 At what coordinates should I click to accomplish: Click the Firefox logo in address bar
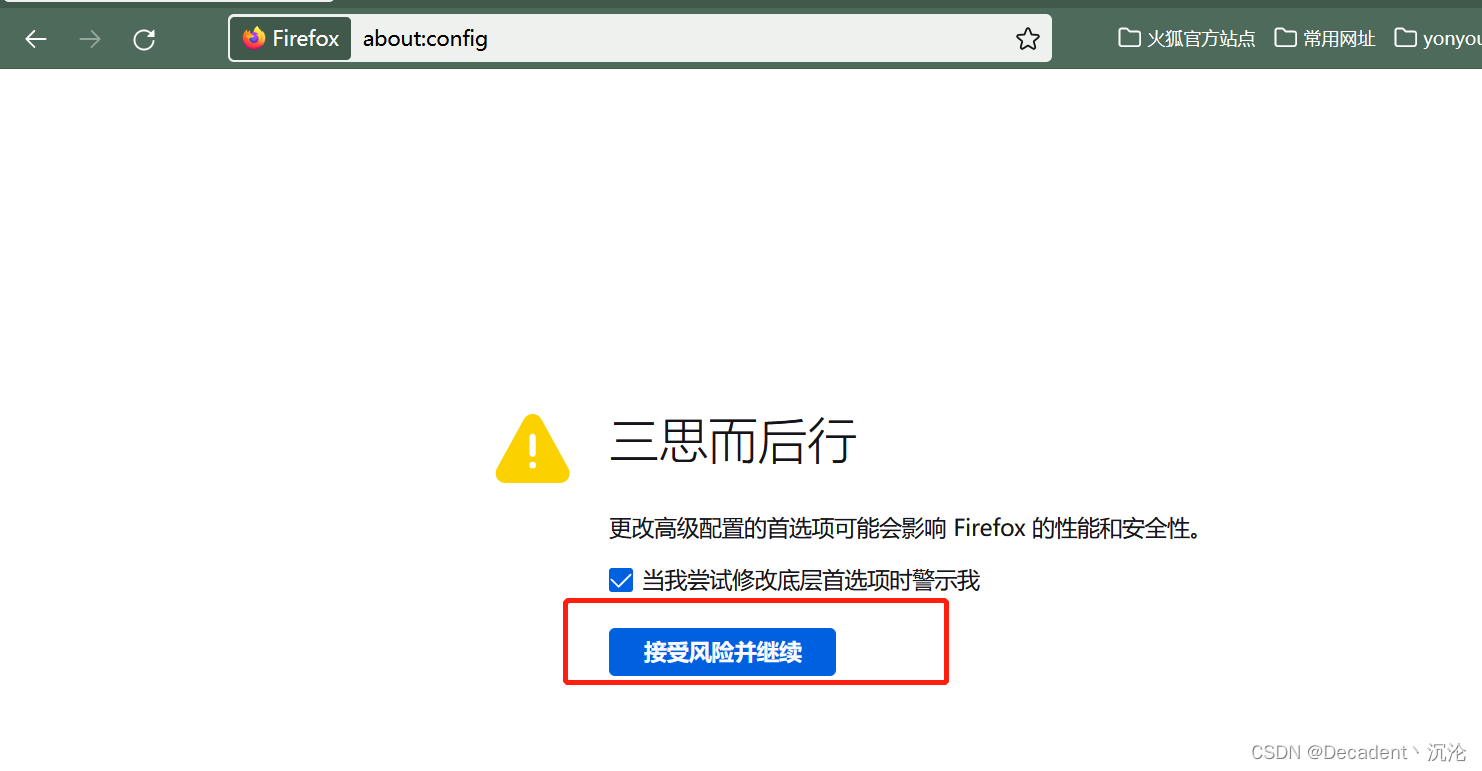254,38
